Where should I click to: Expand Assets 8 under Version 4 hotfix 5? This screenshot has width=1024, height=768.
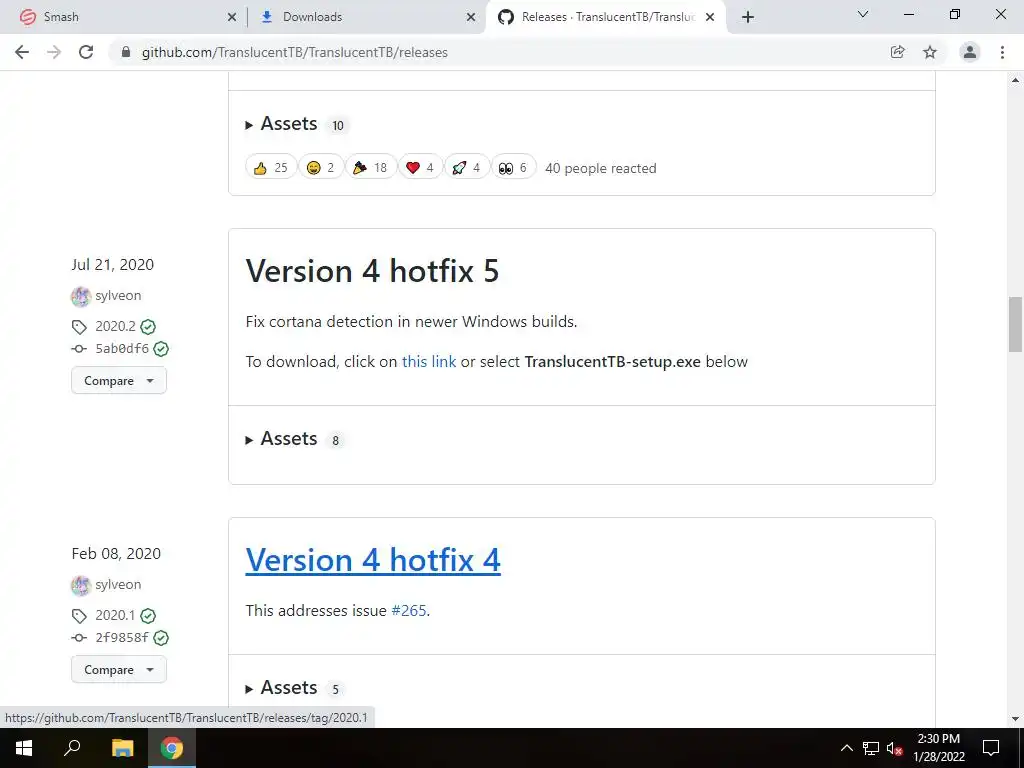tap(295, 439)
